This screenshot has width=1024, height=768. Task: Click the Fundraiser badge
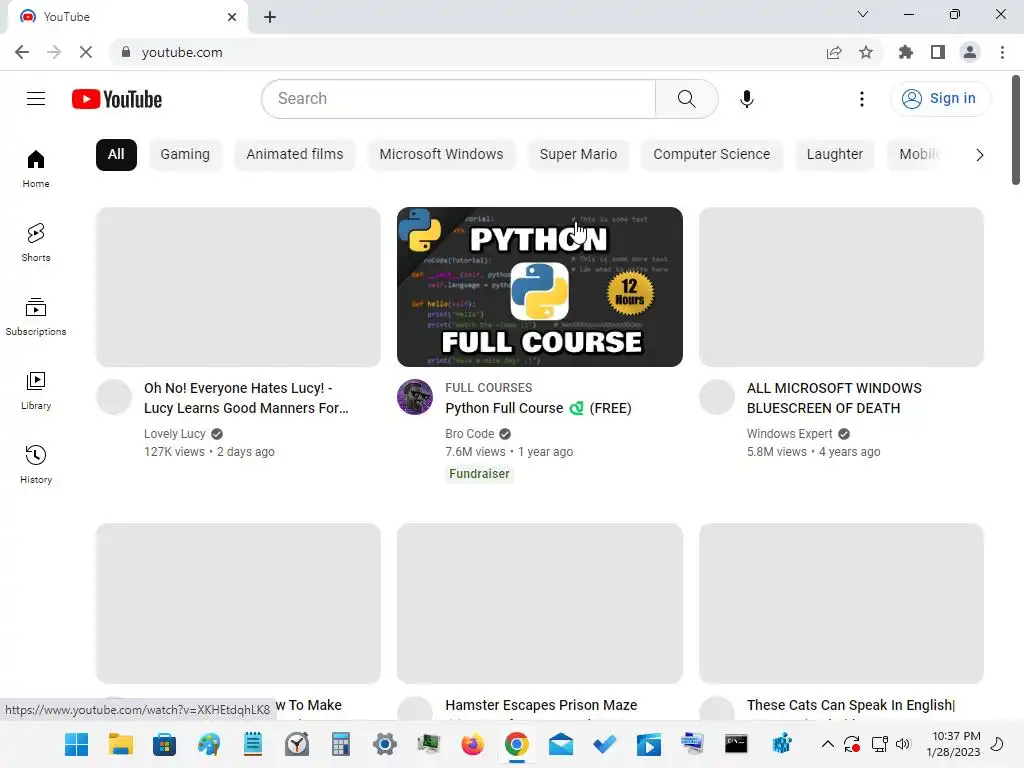[479, 474]
